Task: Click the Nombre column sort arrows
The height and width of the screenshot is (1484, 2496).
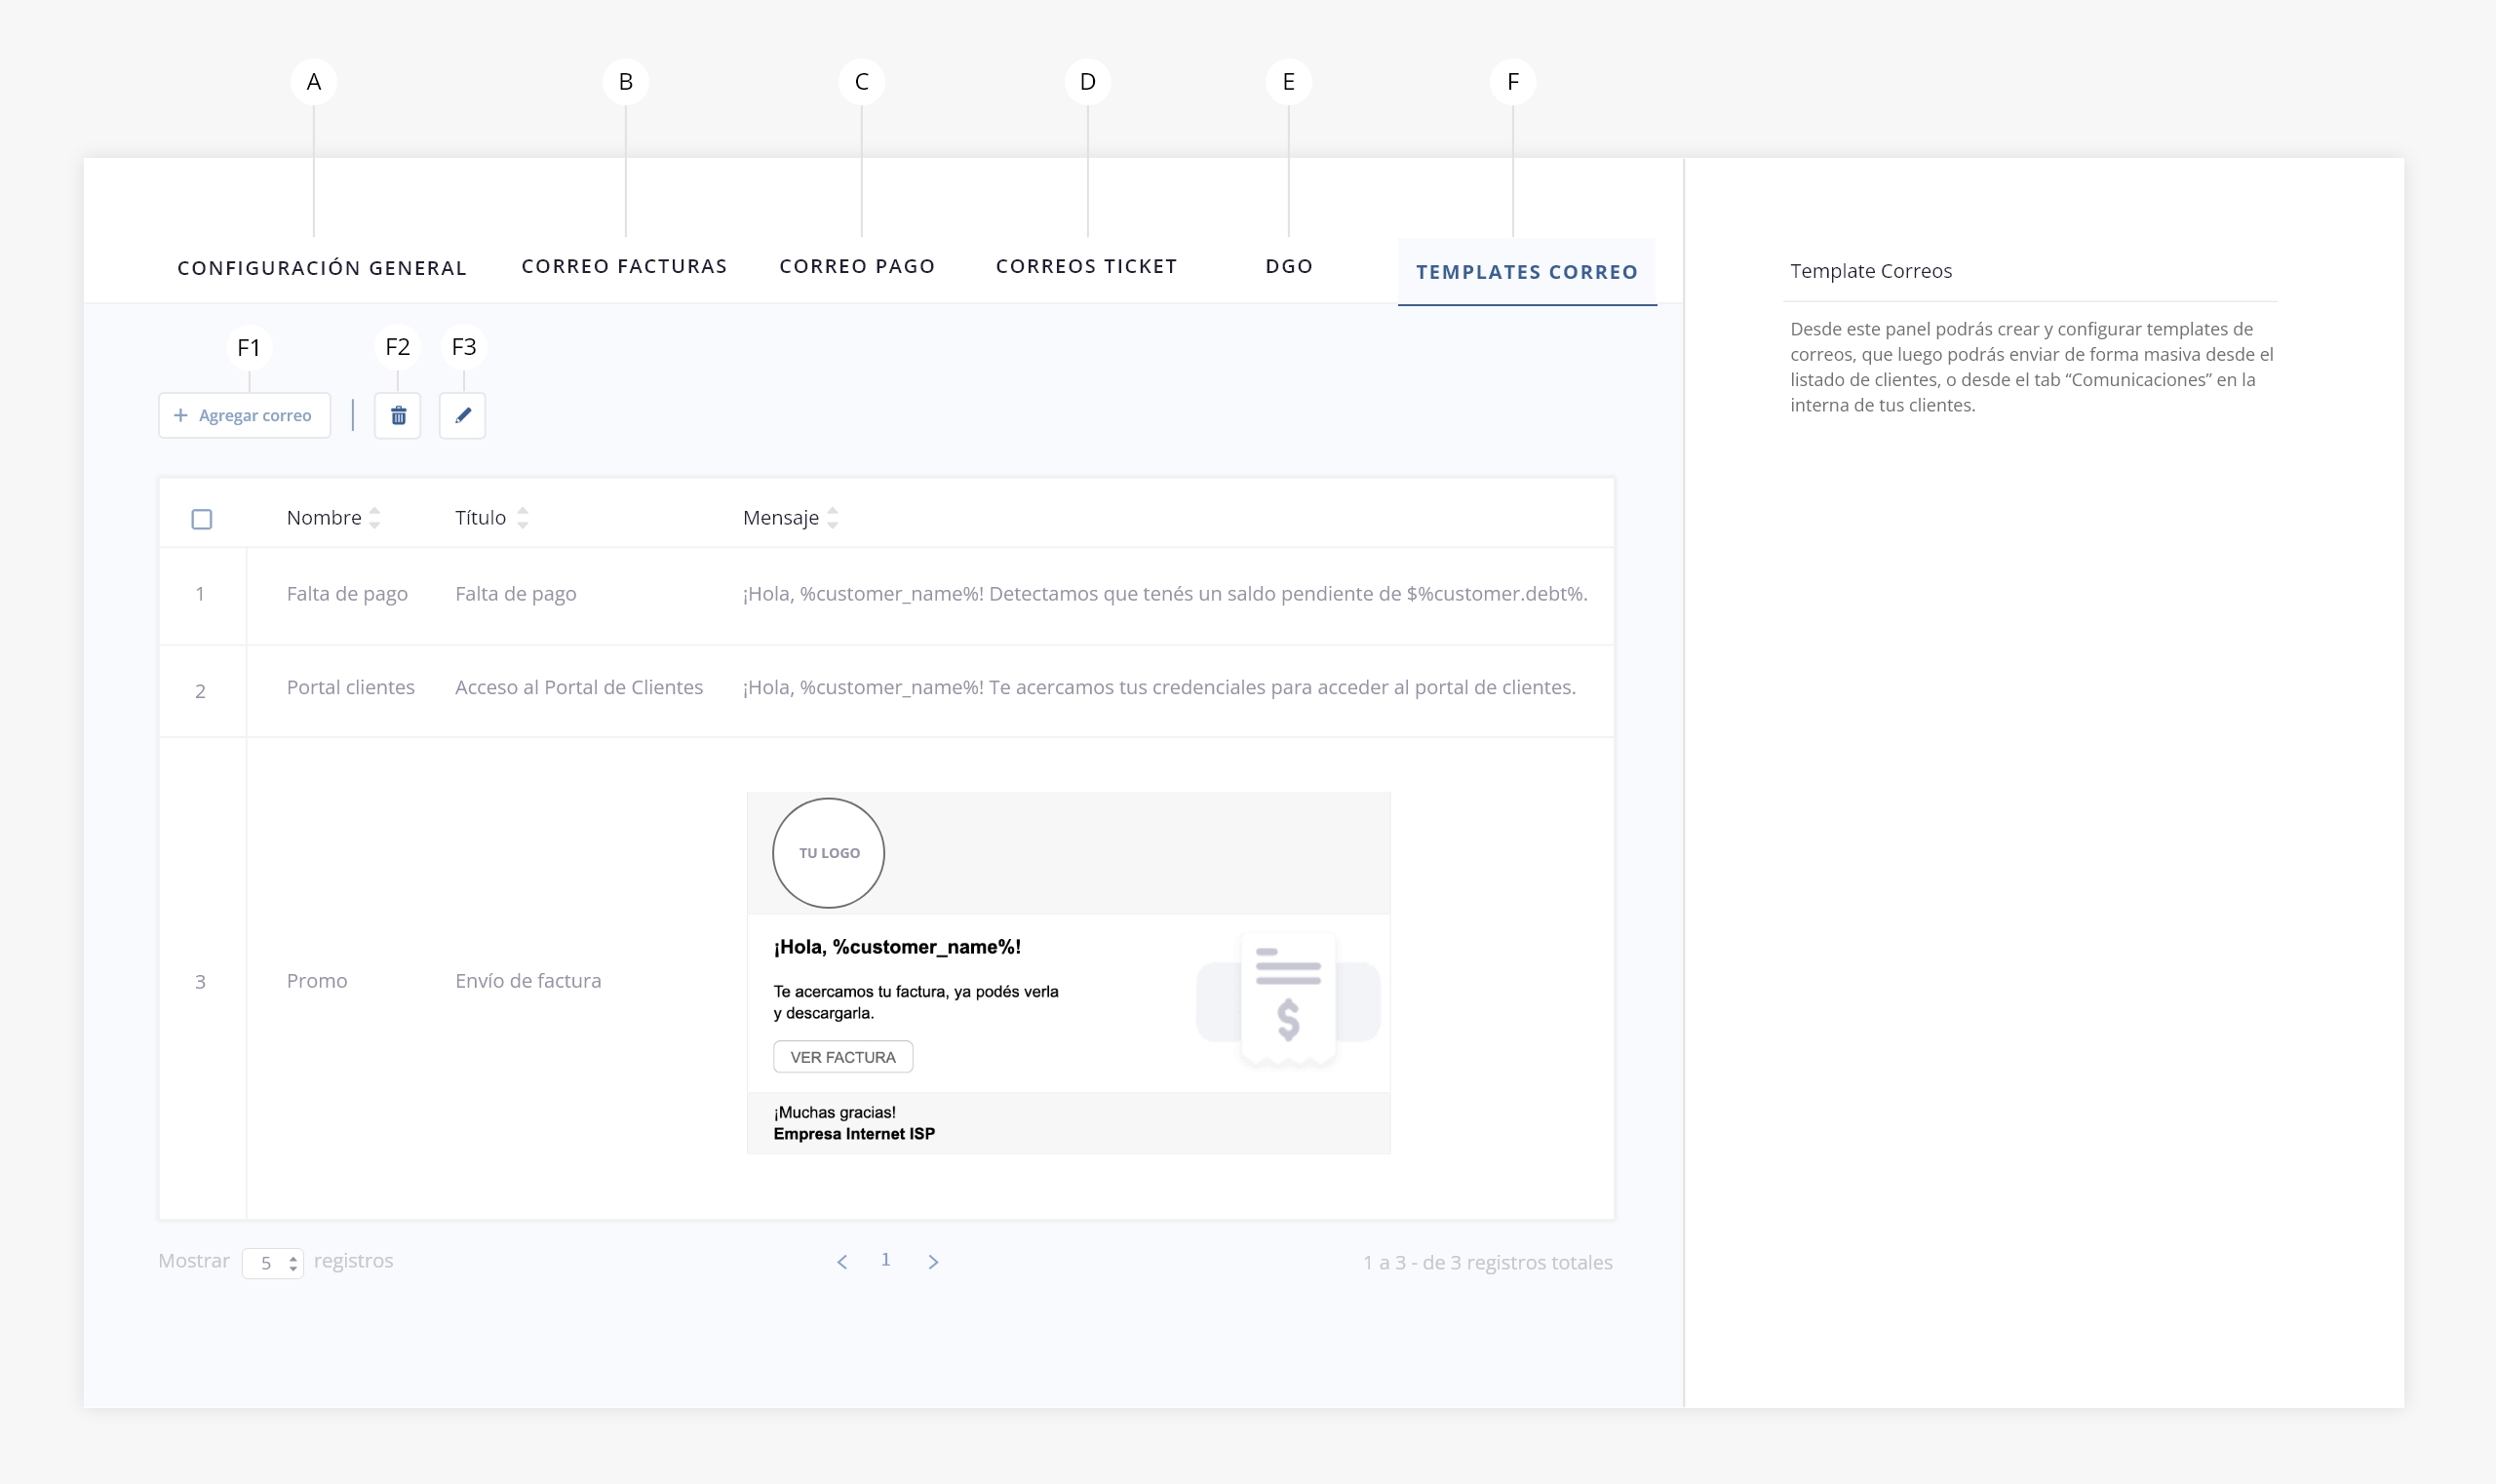Action: [x=375, y=518]
